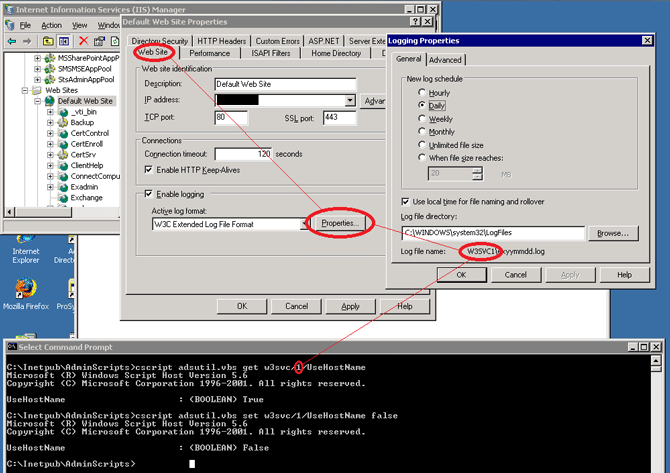Viewport: 670px width, 473px height.
Task: Click OK in Default Web Site Properties
Action: 242,306
